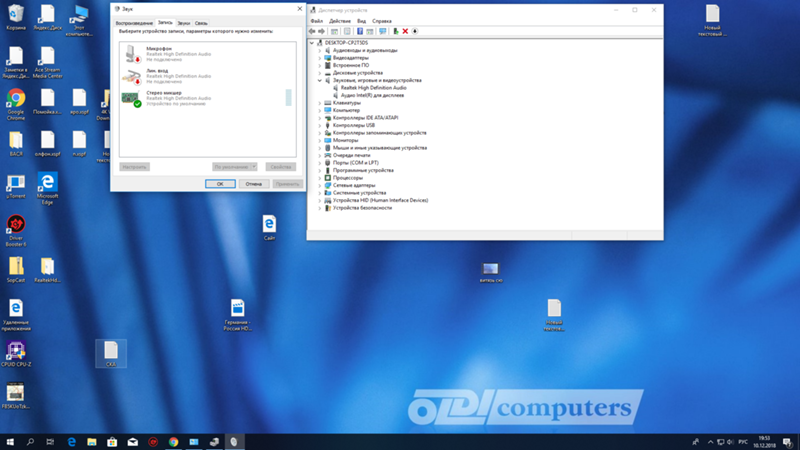Click the taskbar clock and date
The image size is (800, 450).
coord(764,442)
